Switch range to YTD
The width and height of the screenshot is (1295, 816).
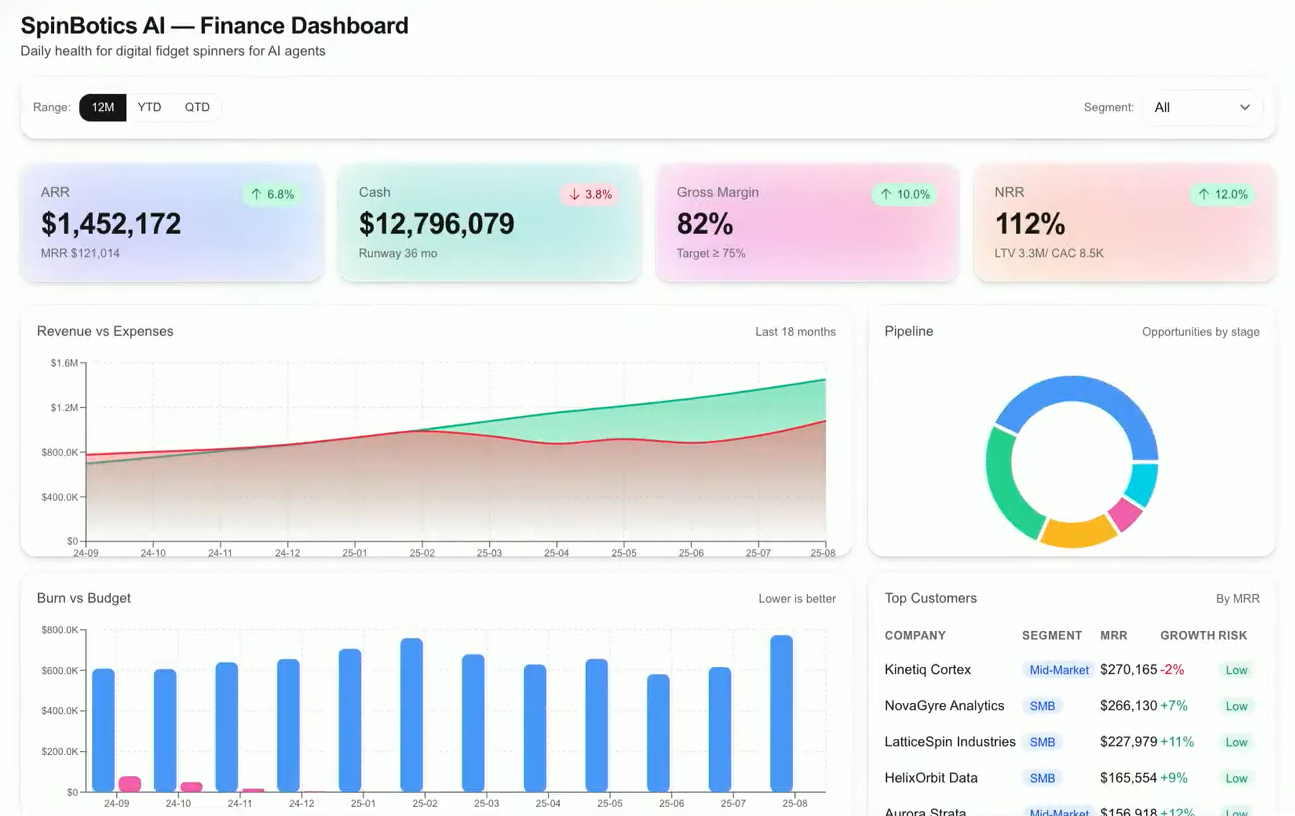[149, 107]
